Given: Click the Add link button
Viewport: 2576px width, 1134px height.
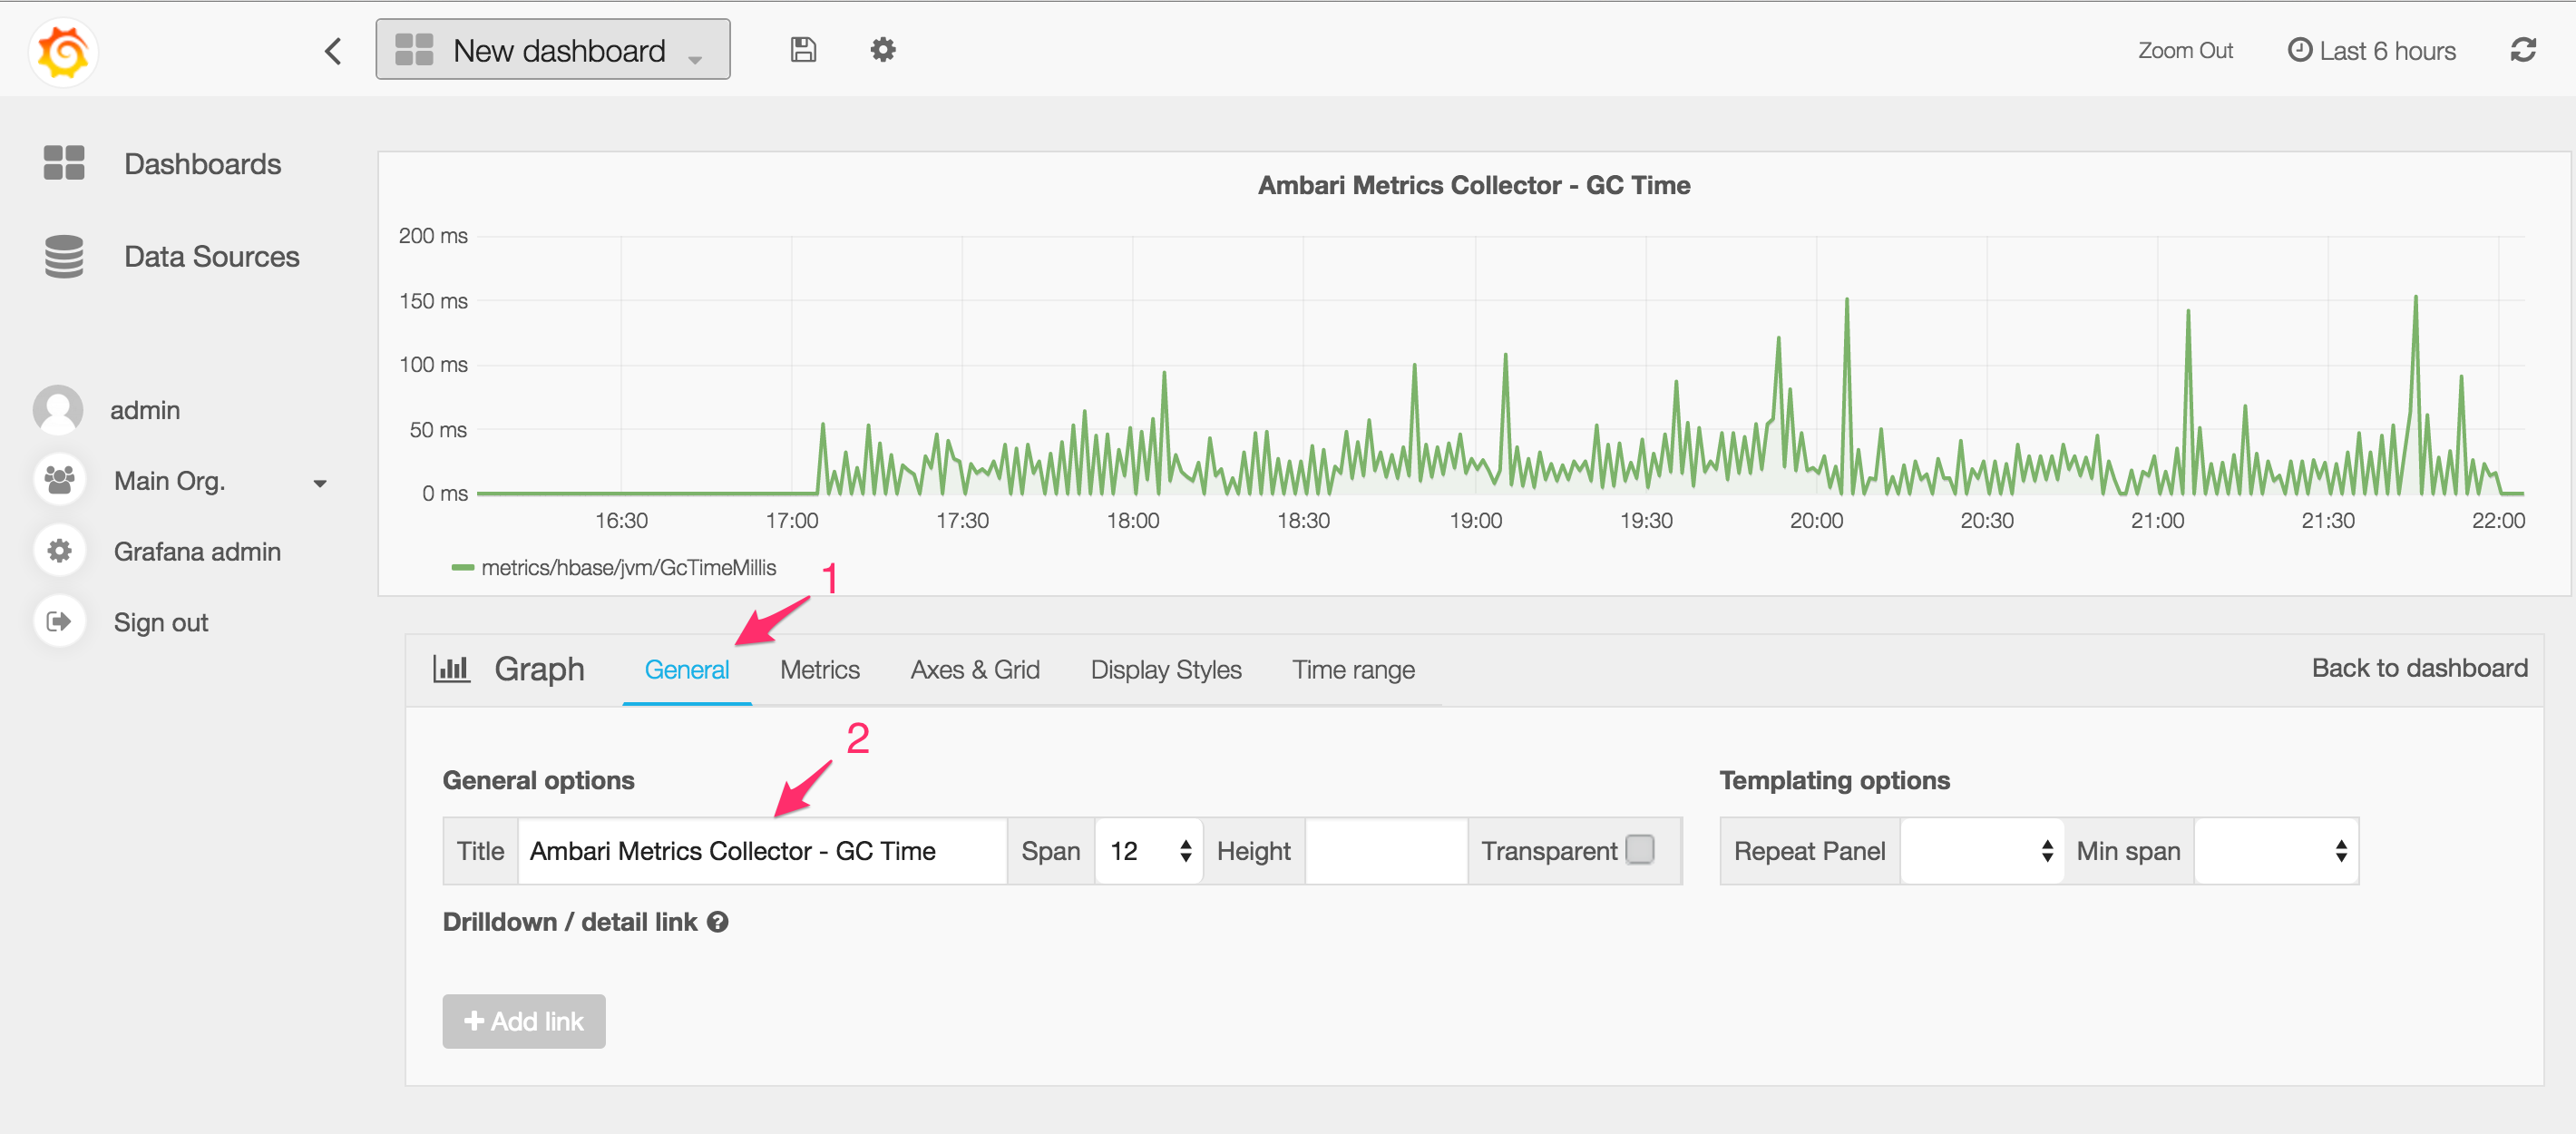Looking at the screenshot, I should (x=524, y=1021).
